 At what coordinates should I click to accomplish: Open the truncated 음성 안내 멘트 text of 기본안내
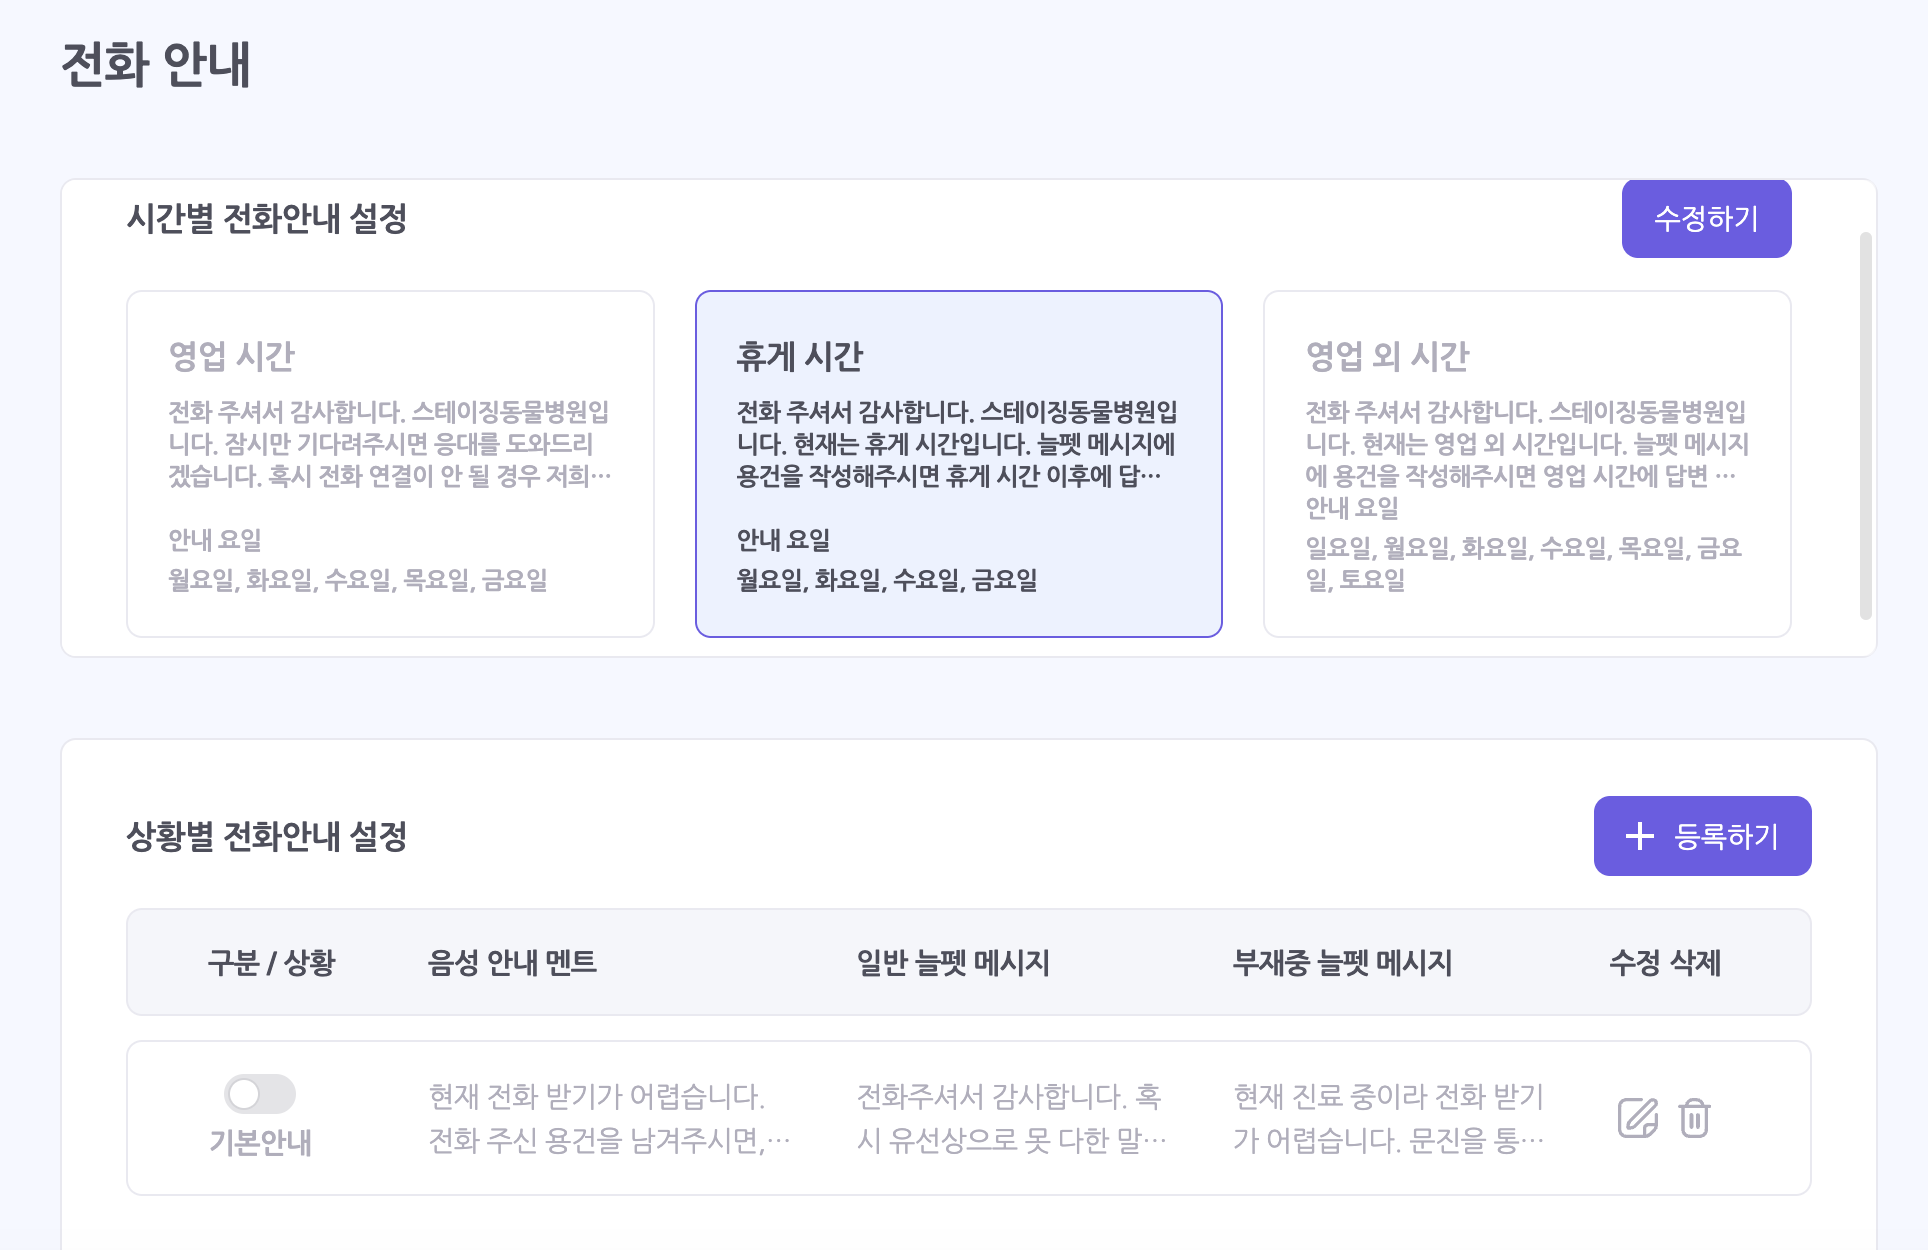pos(608,1118)
